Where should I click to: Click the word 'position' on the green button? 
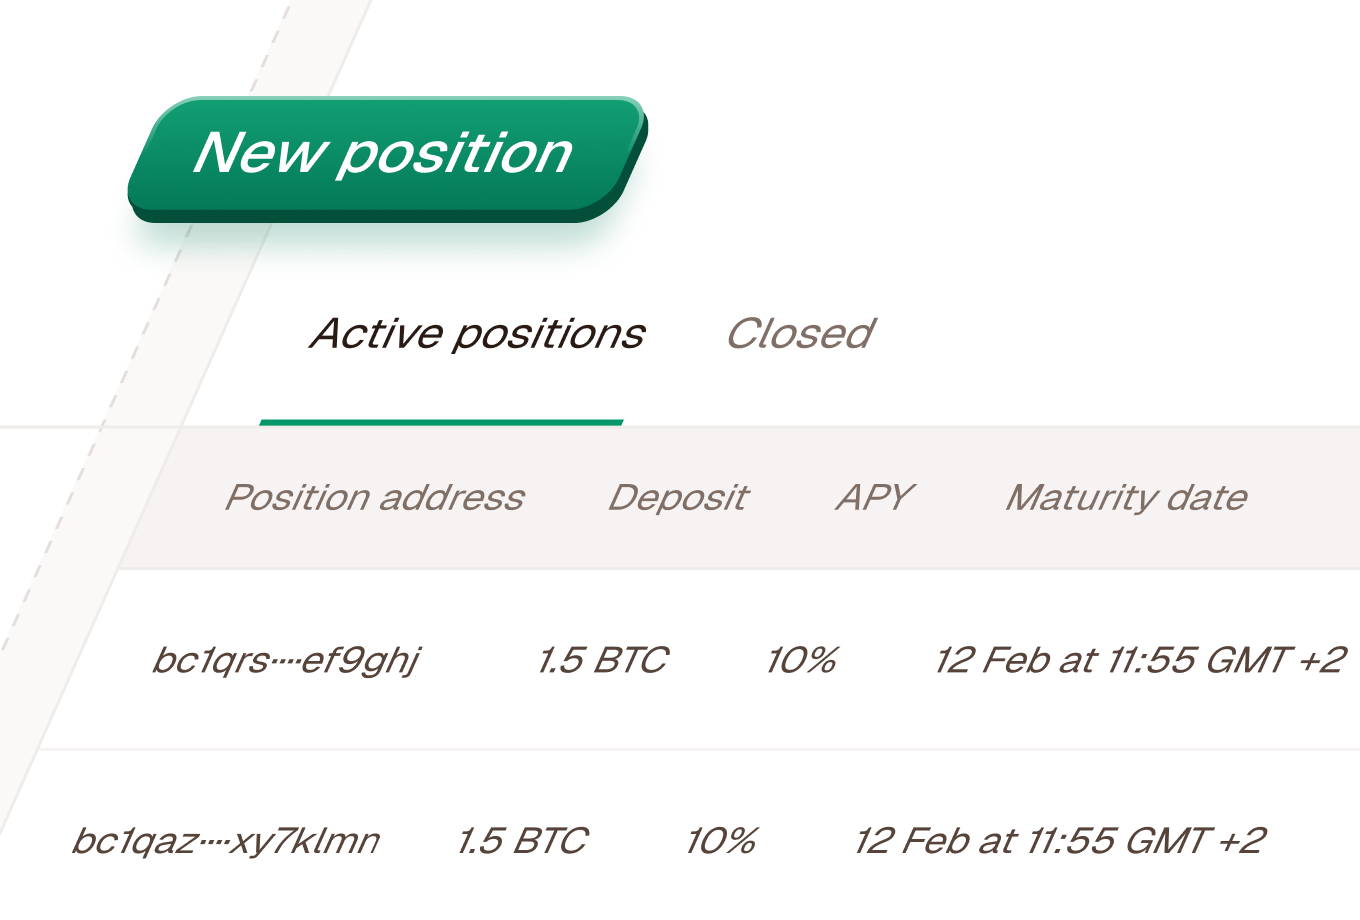click(x=455, y=155)
